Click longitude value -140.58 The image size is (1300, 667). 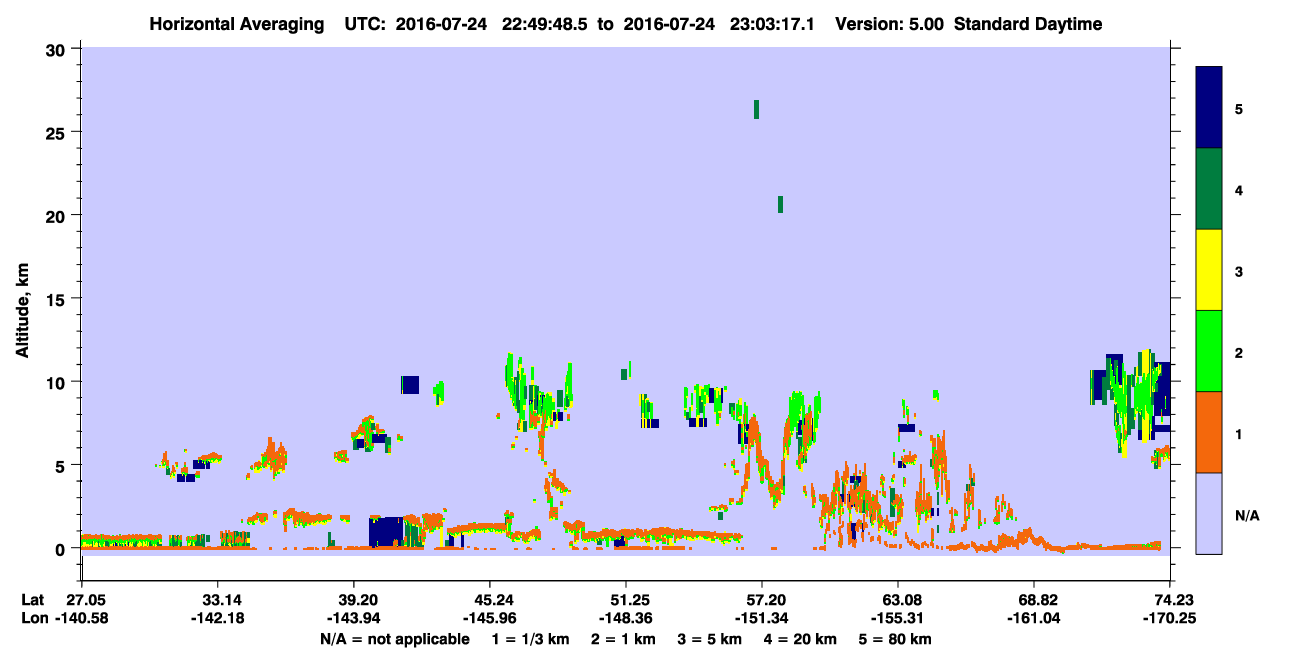(82, 618)
